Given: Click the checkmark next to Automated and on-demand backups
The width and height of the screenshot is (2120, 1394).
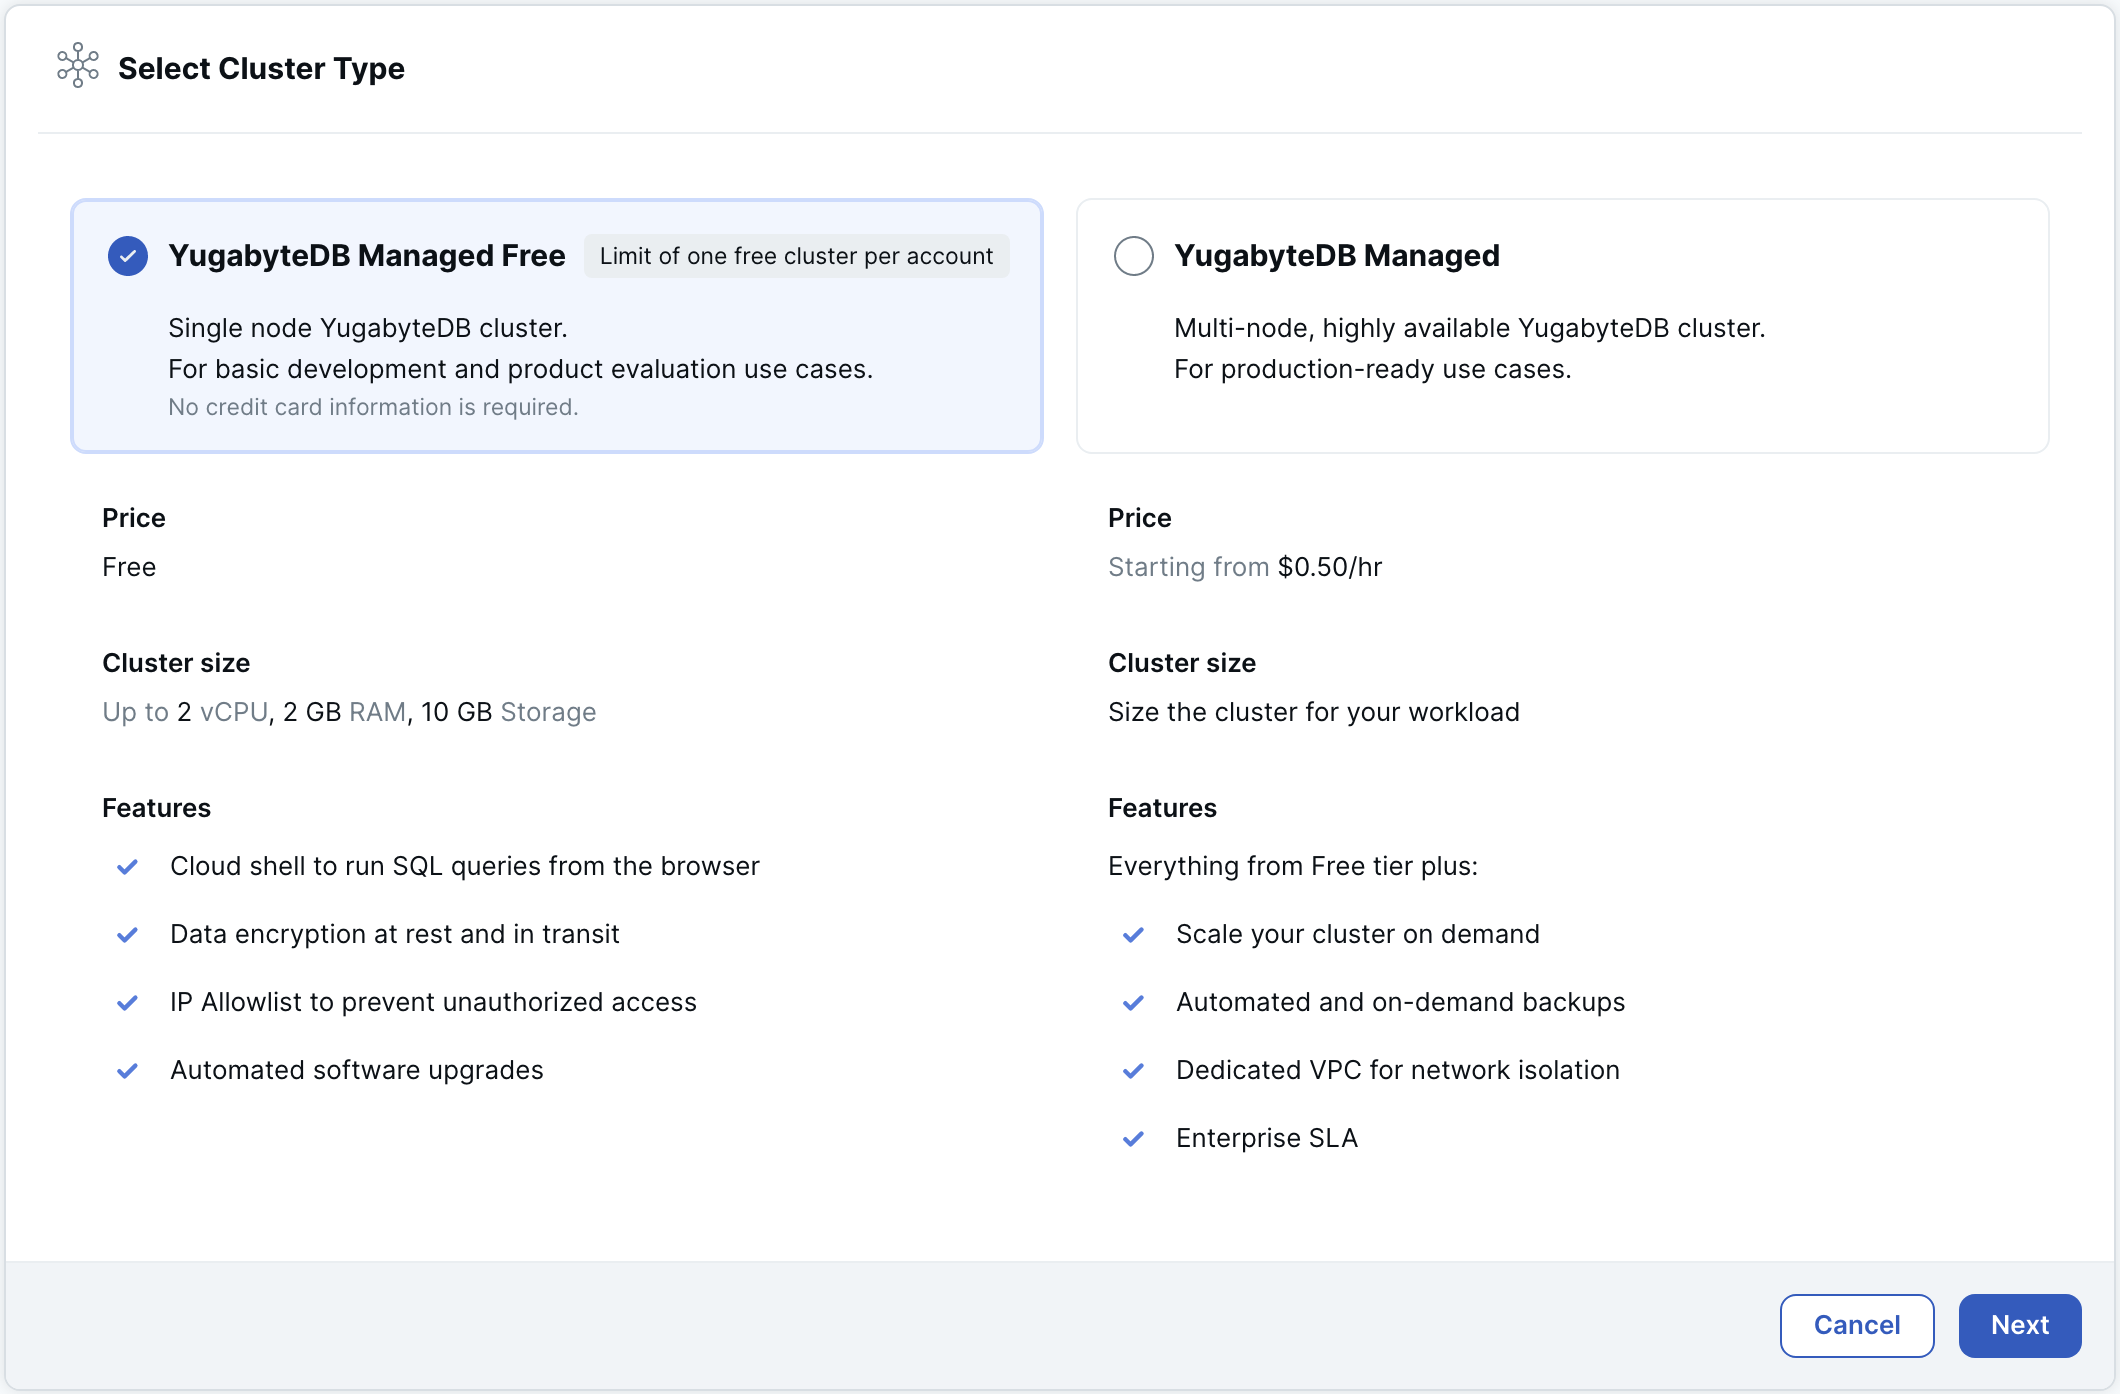Looking at the screenshot, I should [1134, 1002].
